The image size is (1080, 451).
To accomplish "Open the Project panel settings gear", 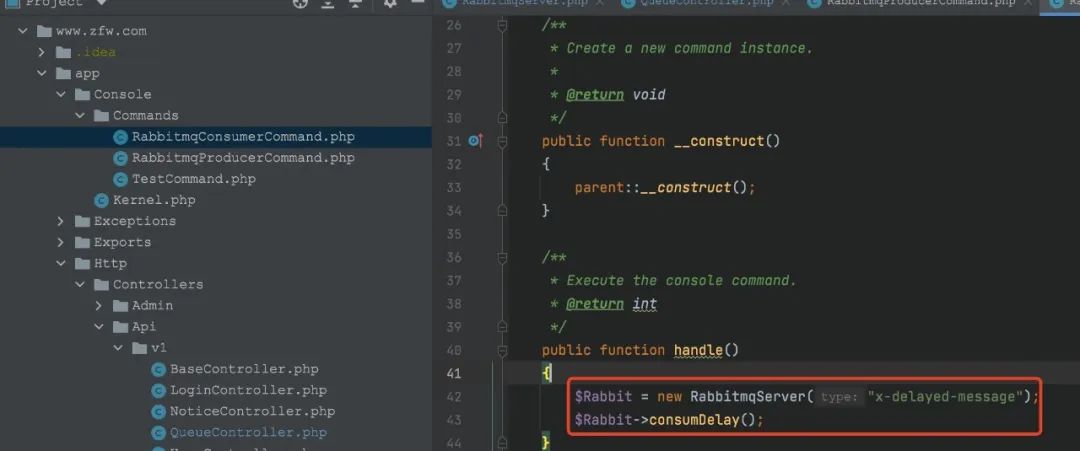I will [x=390, y=4].
